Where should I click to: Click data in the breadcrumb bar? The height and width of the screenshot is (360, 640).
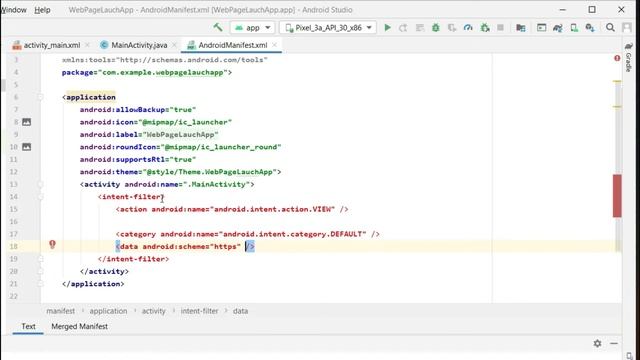tap(240, 311)
